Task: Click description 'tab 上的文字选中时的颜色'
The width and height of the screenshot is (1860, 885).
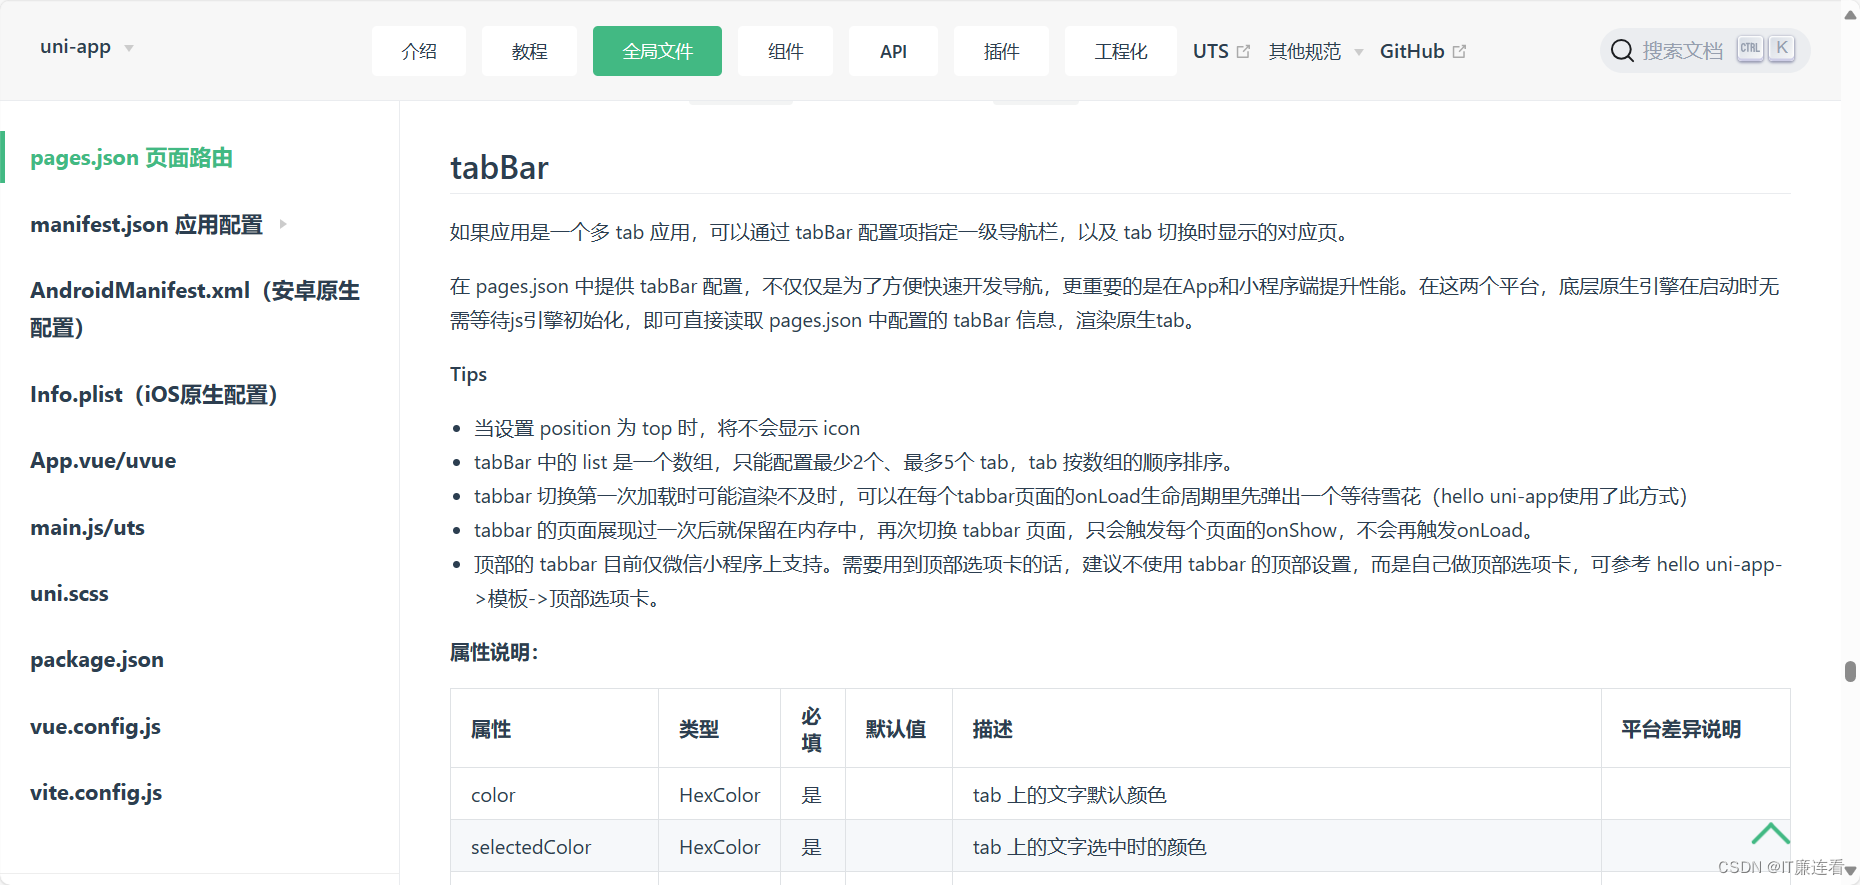Action: coord(1090,847)
